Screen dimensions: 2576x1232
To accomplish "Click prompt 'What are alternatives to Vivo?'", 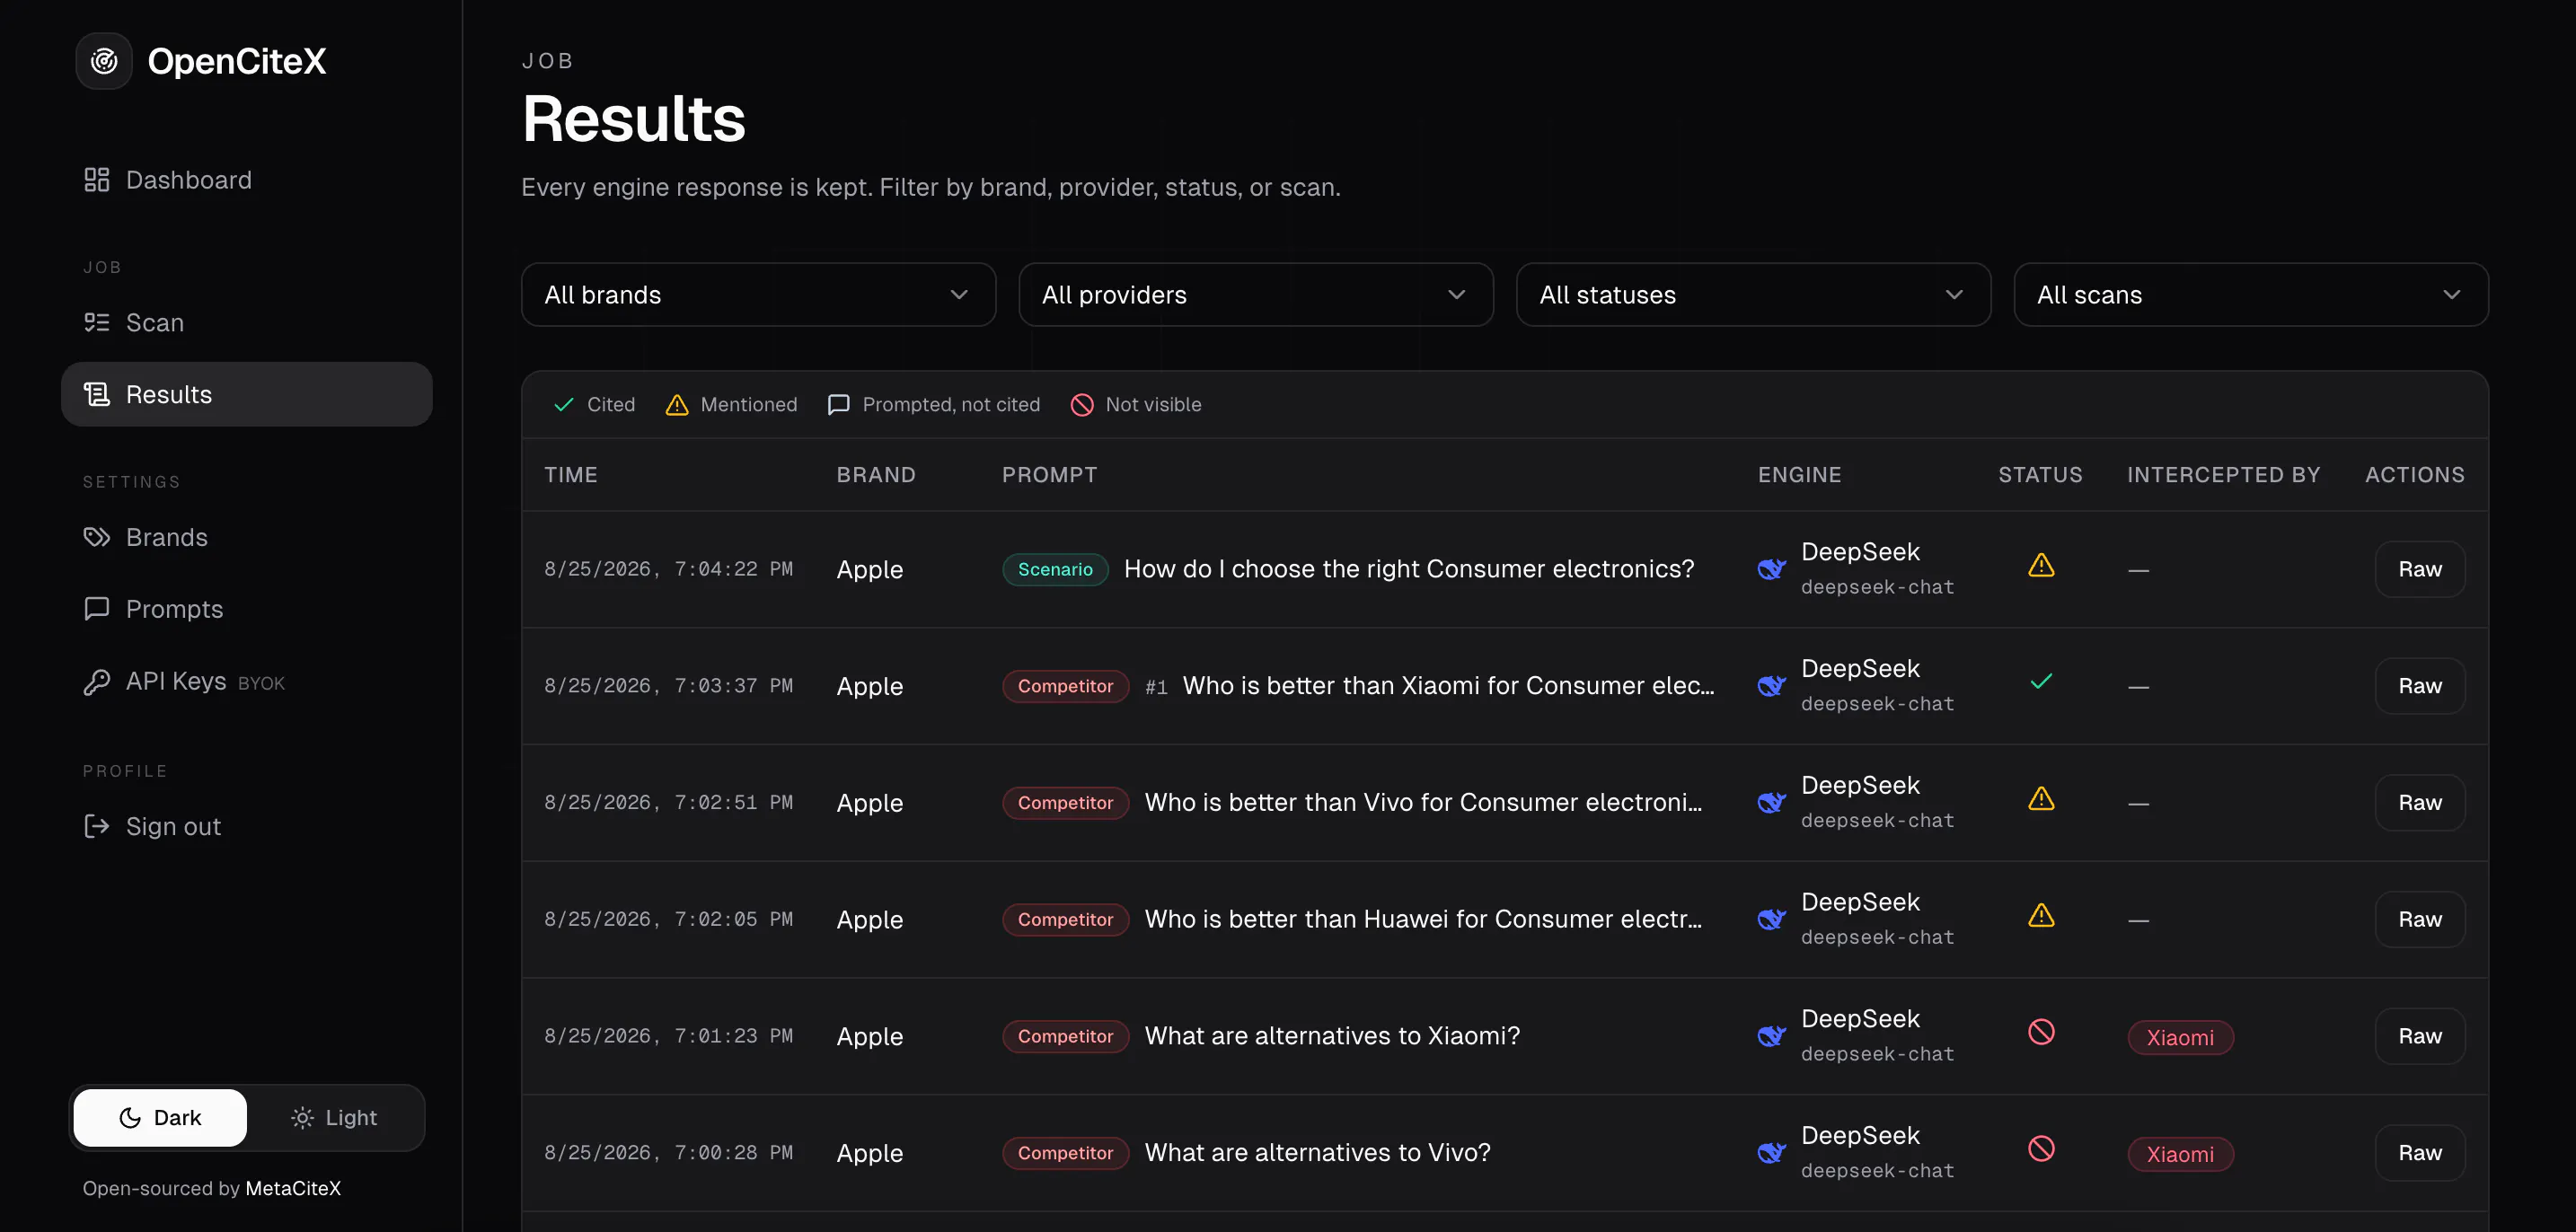I will coord(1317,1153).
